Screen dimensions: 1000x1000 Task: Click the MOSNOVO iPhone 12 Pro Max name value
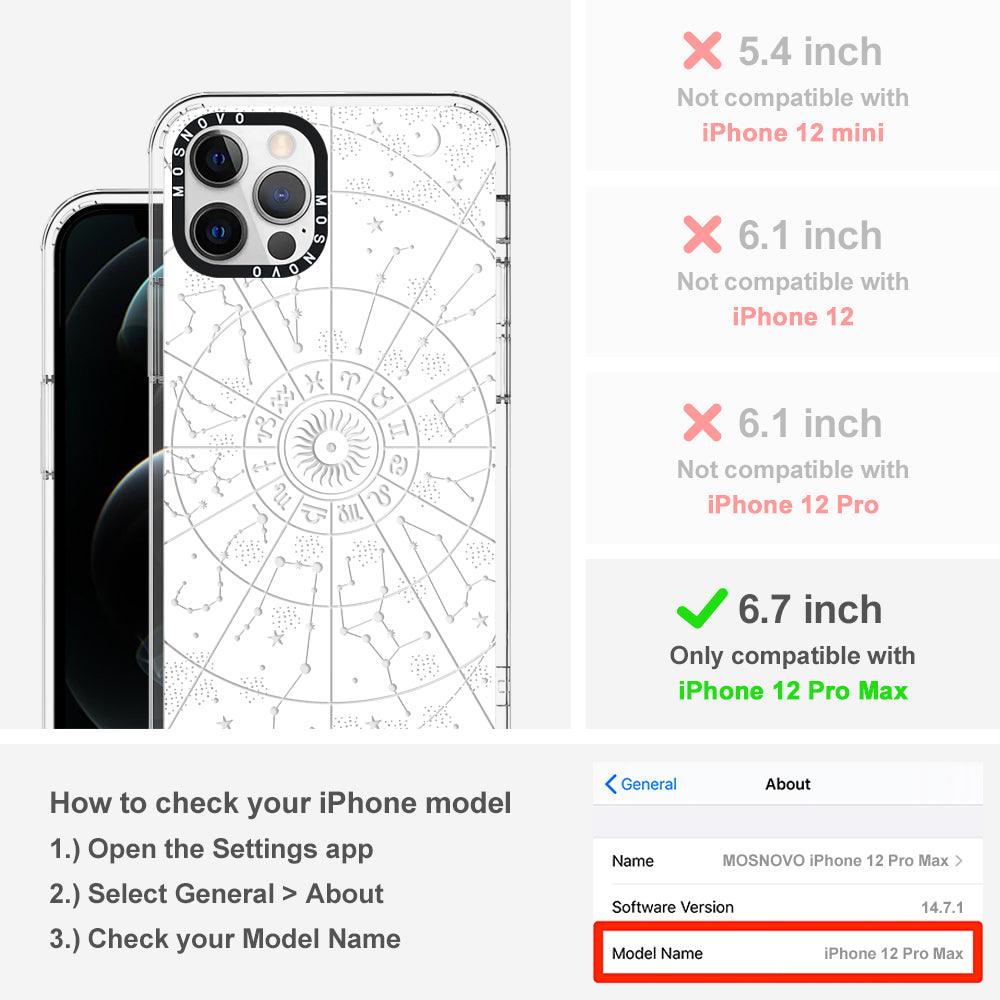(x=835, y=860)
